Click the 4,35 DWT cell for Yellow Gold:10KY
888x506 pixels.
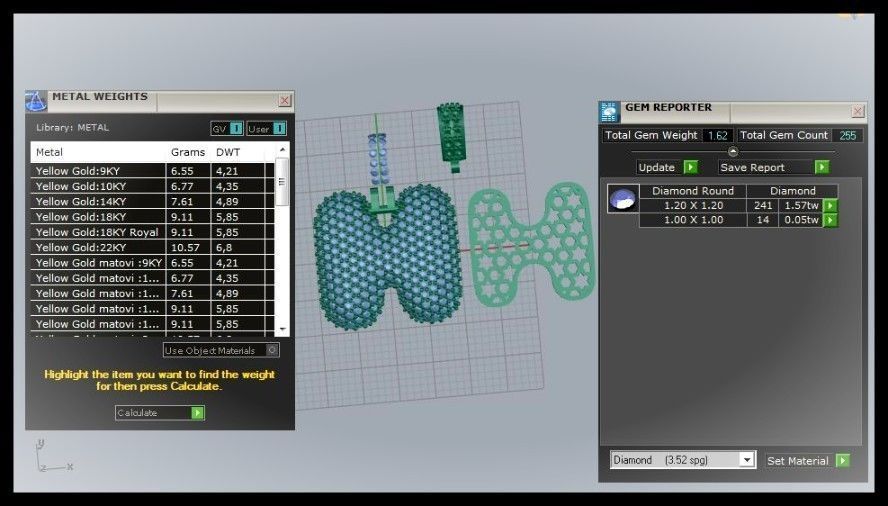click(237, 186)
